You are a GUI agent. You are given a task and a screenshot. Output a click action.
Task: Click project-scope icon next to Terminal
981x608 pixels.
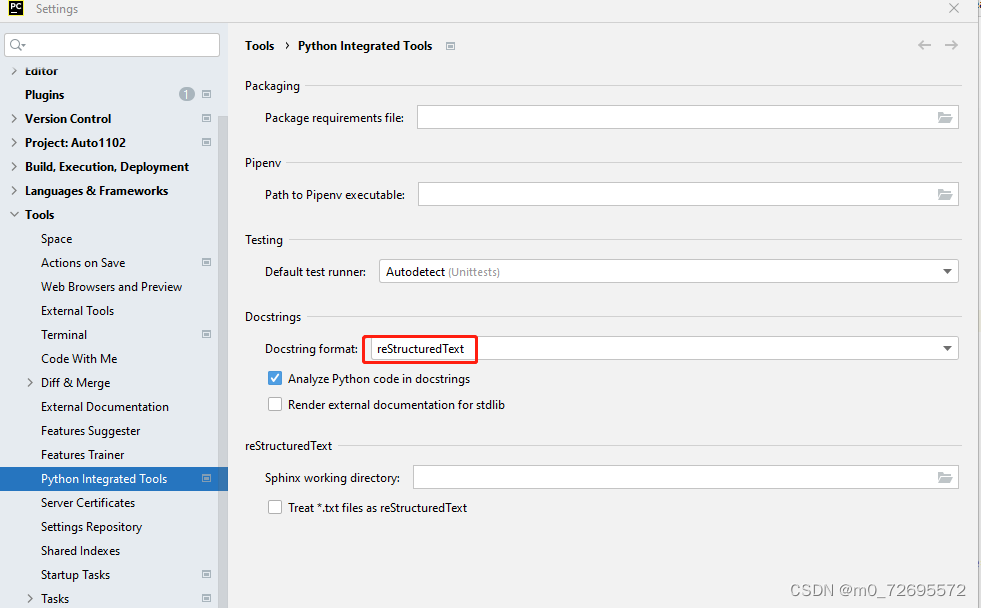point(206,335)
